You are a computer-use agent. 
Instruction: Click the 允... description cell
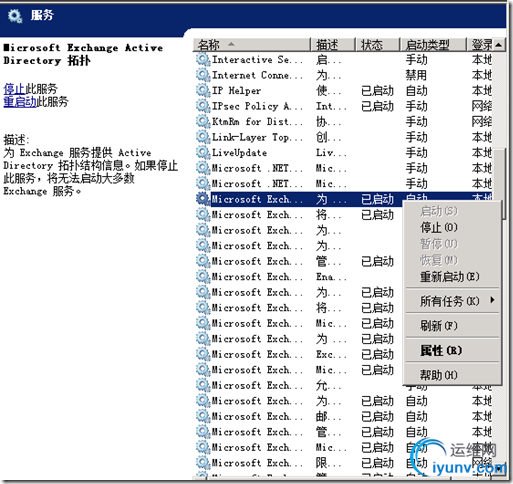(328, 385)
